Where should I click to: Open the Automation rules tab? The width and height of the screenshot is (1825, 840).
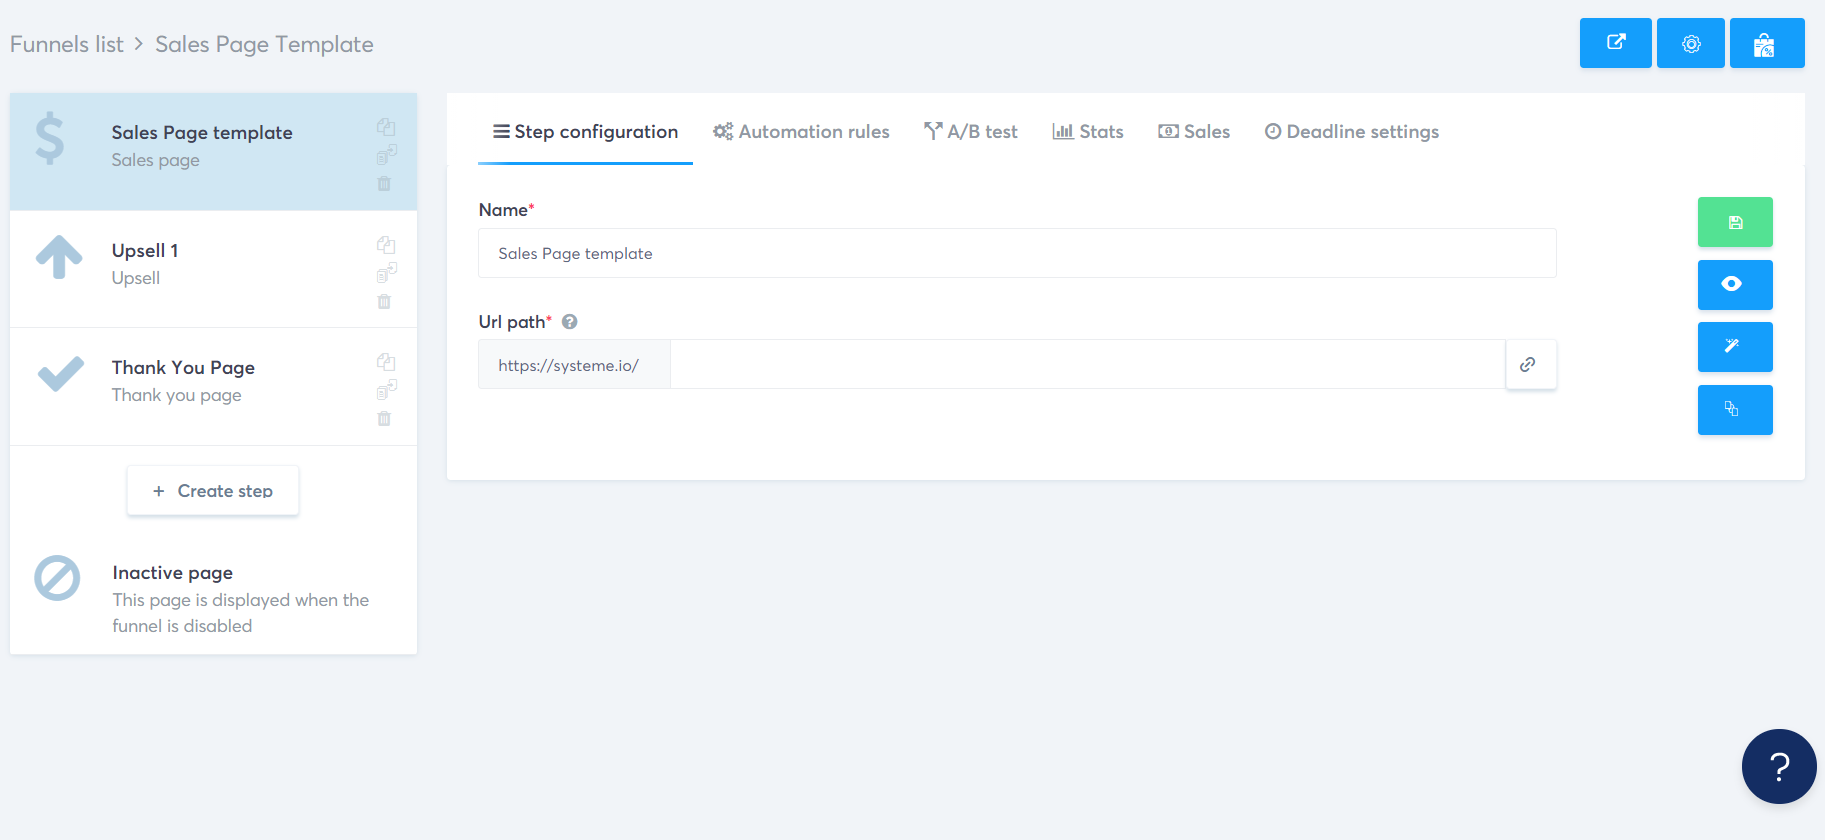(801, 132)
